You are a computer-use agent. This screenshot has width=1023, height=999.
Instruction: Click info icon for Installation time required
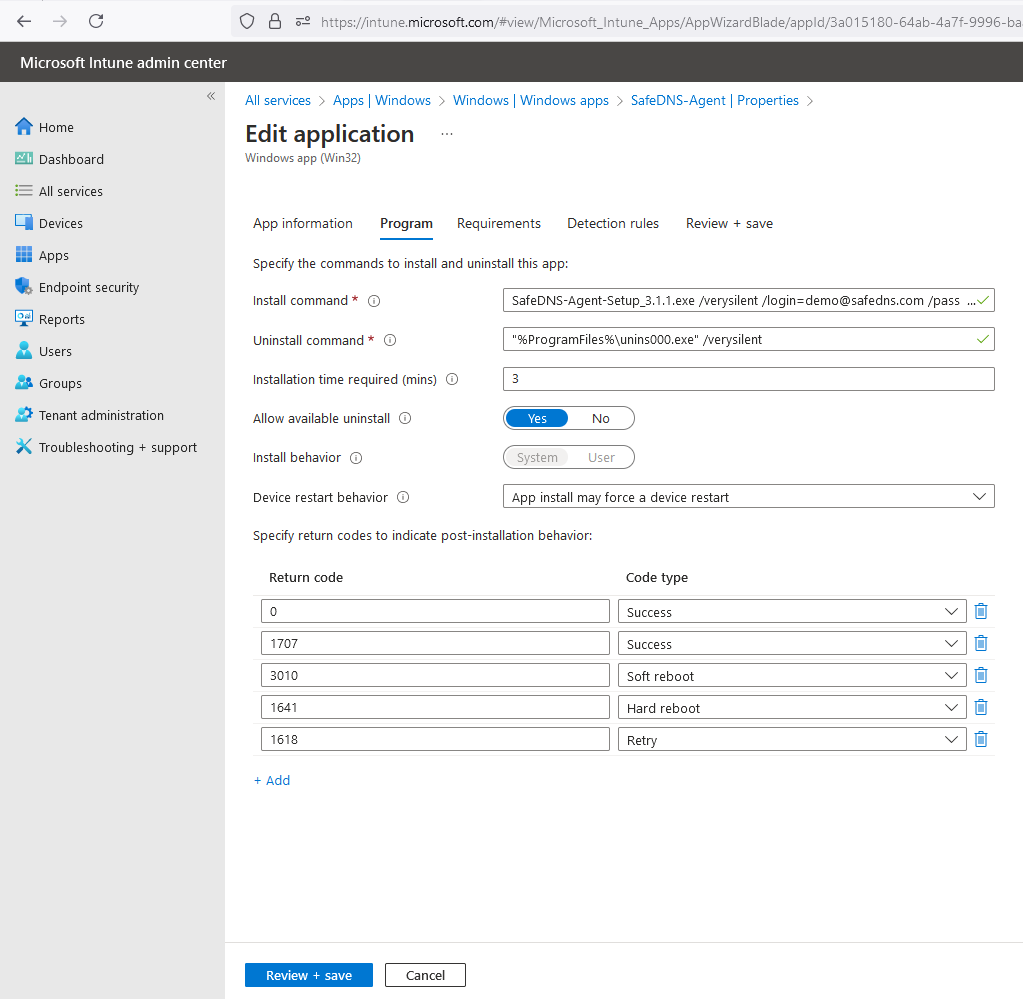click(x=451, y=379)
